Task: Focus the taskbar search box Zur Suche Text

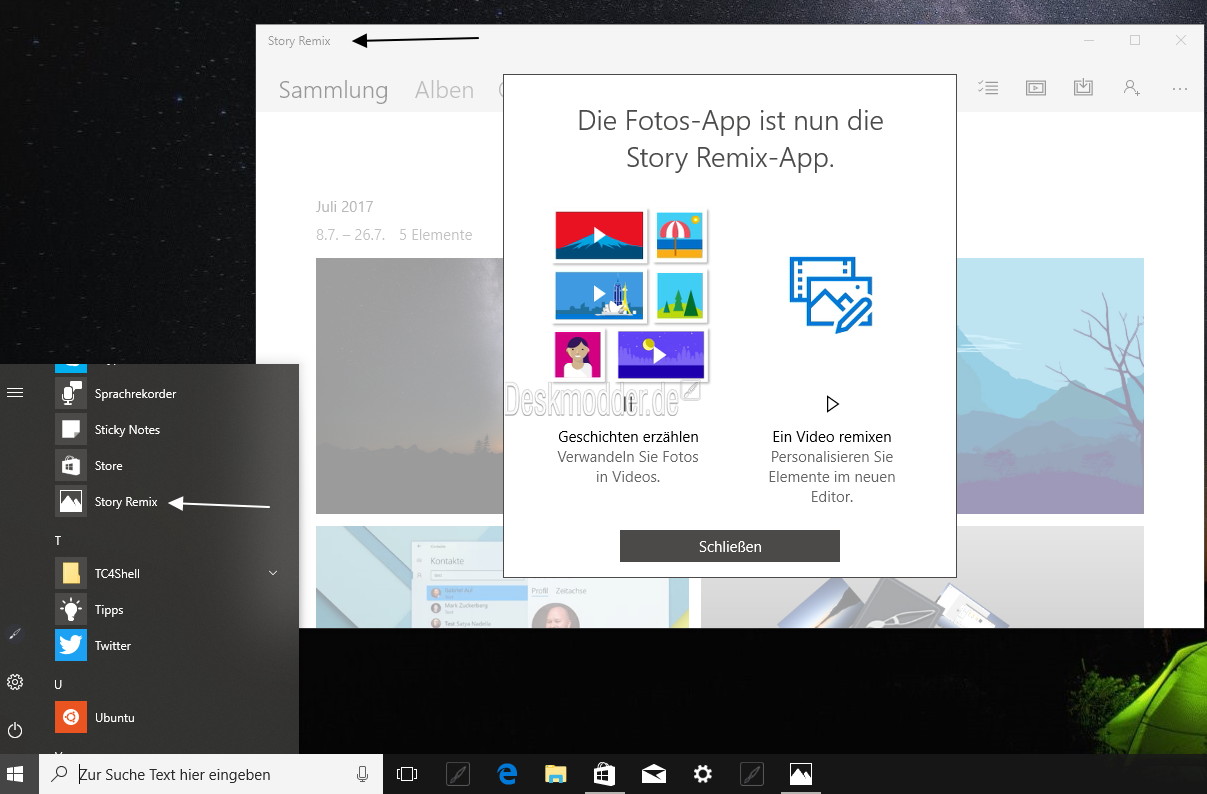Action: (211, 774)
